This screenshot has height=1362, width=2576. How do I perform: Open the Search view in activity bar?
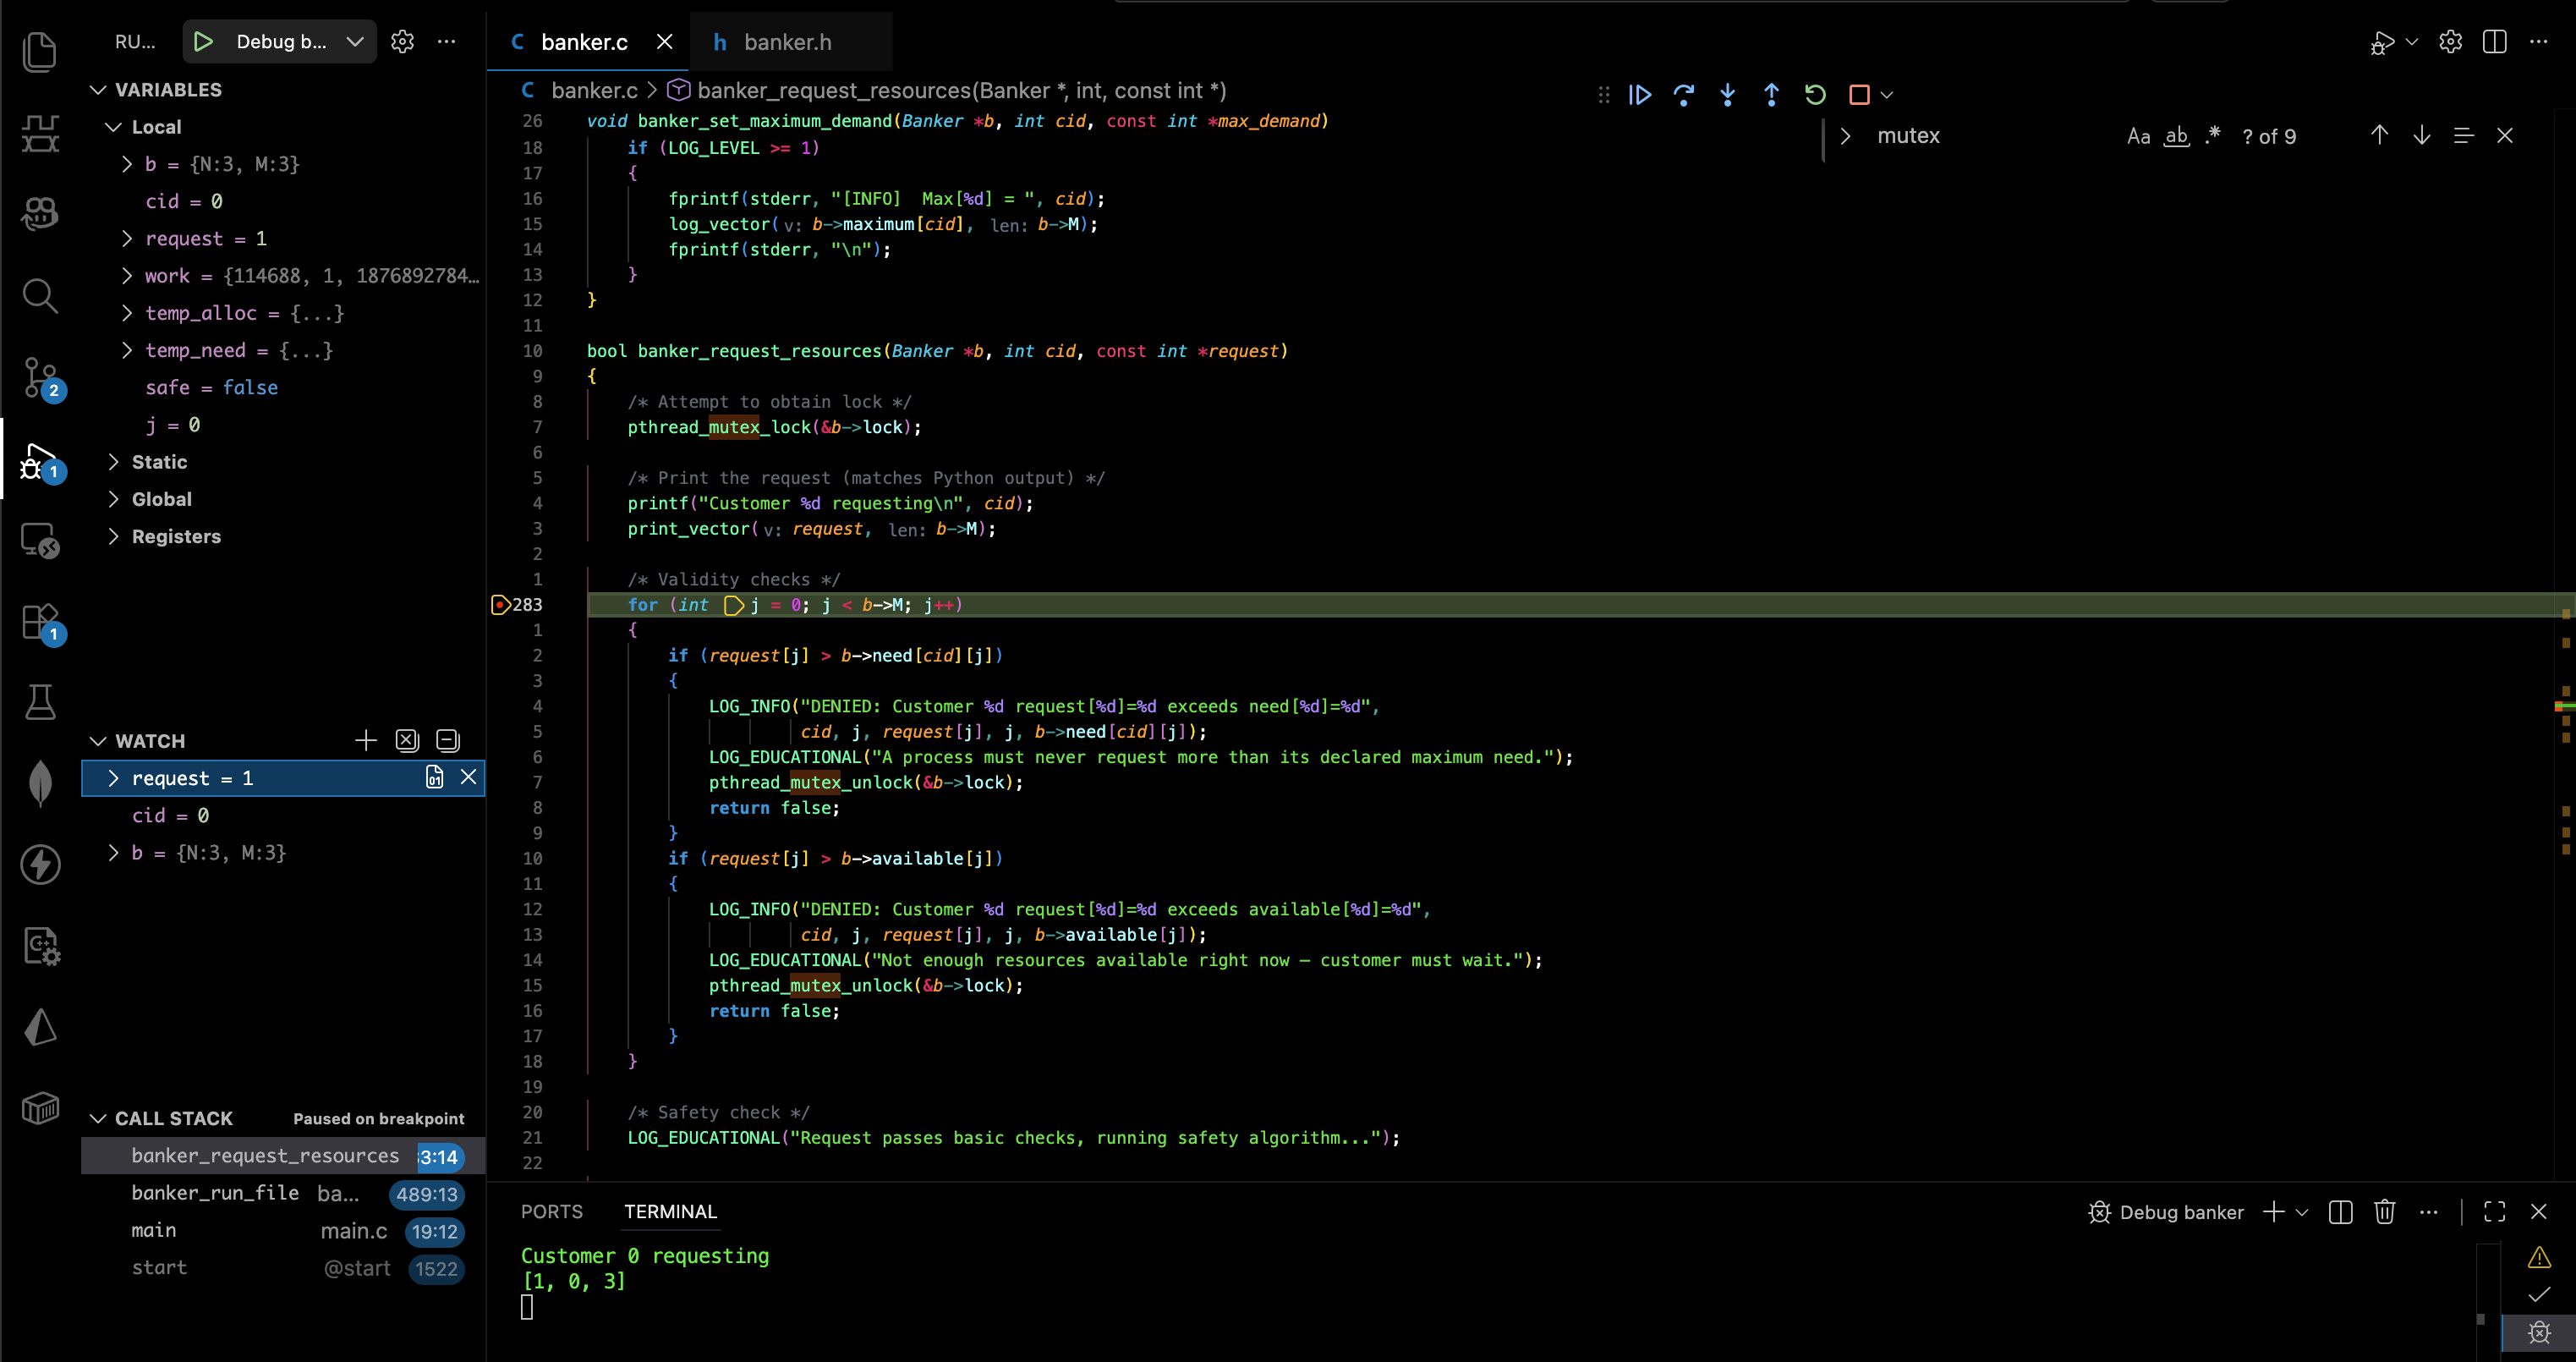click(x=40, y=296)
